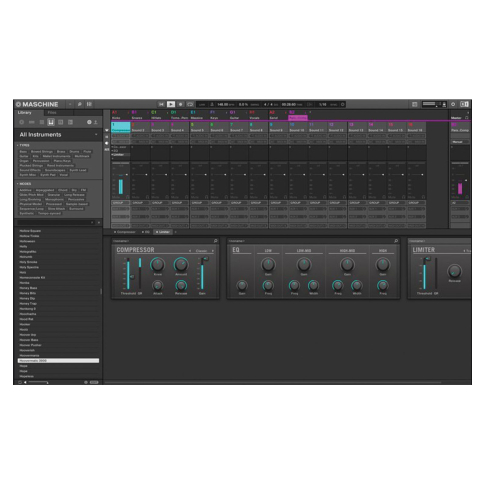This screenshot has width=485, height=485.
Task: Select the Samples file type icon in browser
Action: tap(70, 122)
